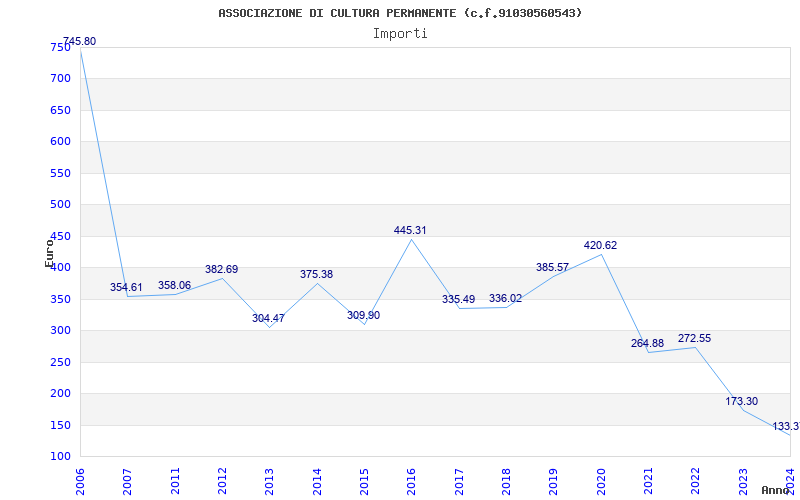This screenshot has width=800, height=500.
Task: Click the 750 y-axis tick label
Action: 60,47
